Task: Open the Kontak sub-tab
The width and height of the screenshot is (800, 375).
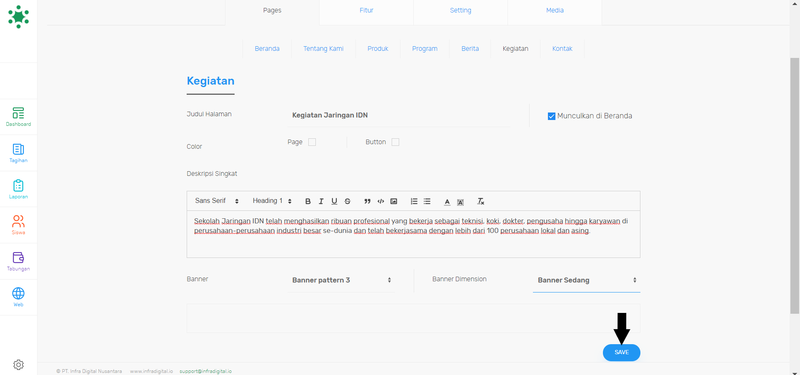Action: [x=562, y=49]
